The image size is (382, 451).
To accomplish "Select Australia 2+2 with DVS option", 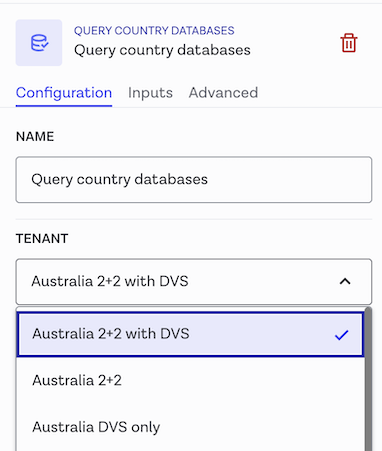I will (190, 334).
